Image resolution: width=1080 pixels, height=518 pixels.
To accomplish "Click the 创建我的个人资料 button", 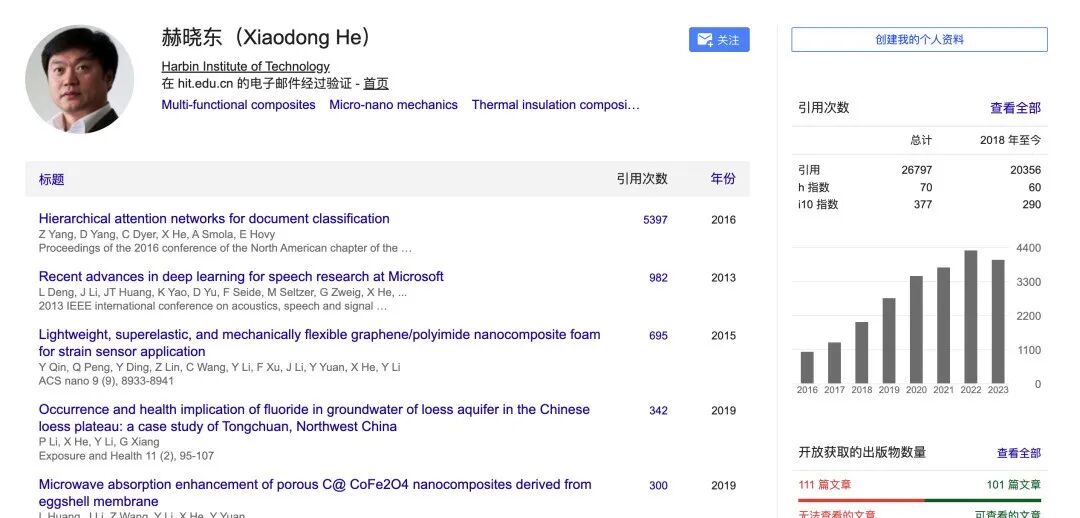I will [919, 39].
